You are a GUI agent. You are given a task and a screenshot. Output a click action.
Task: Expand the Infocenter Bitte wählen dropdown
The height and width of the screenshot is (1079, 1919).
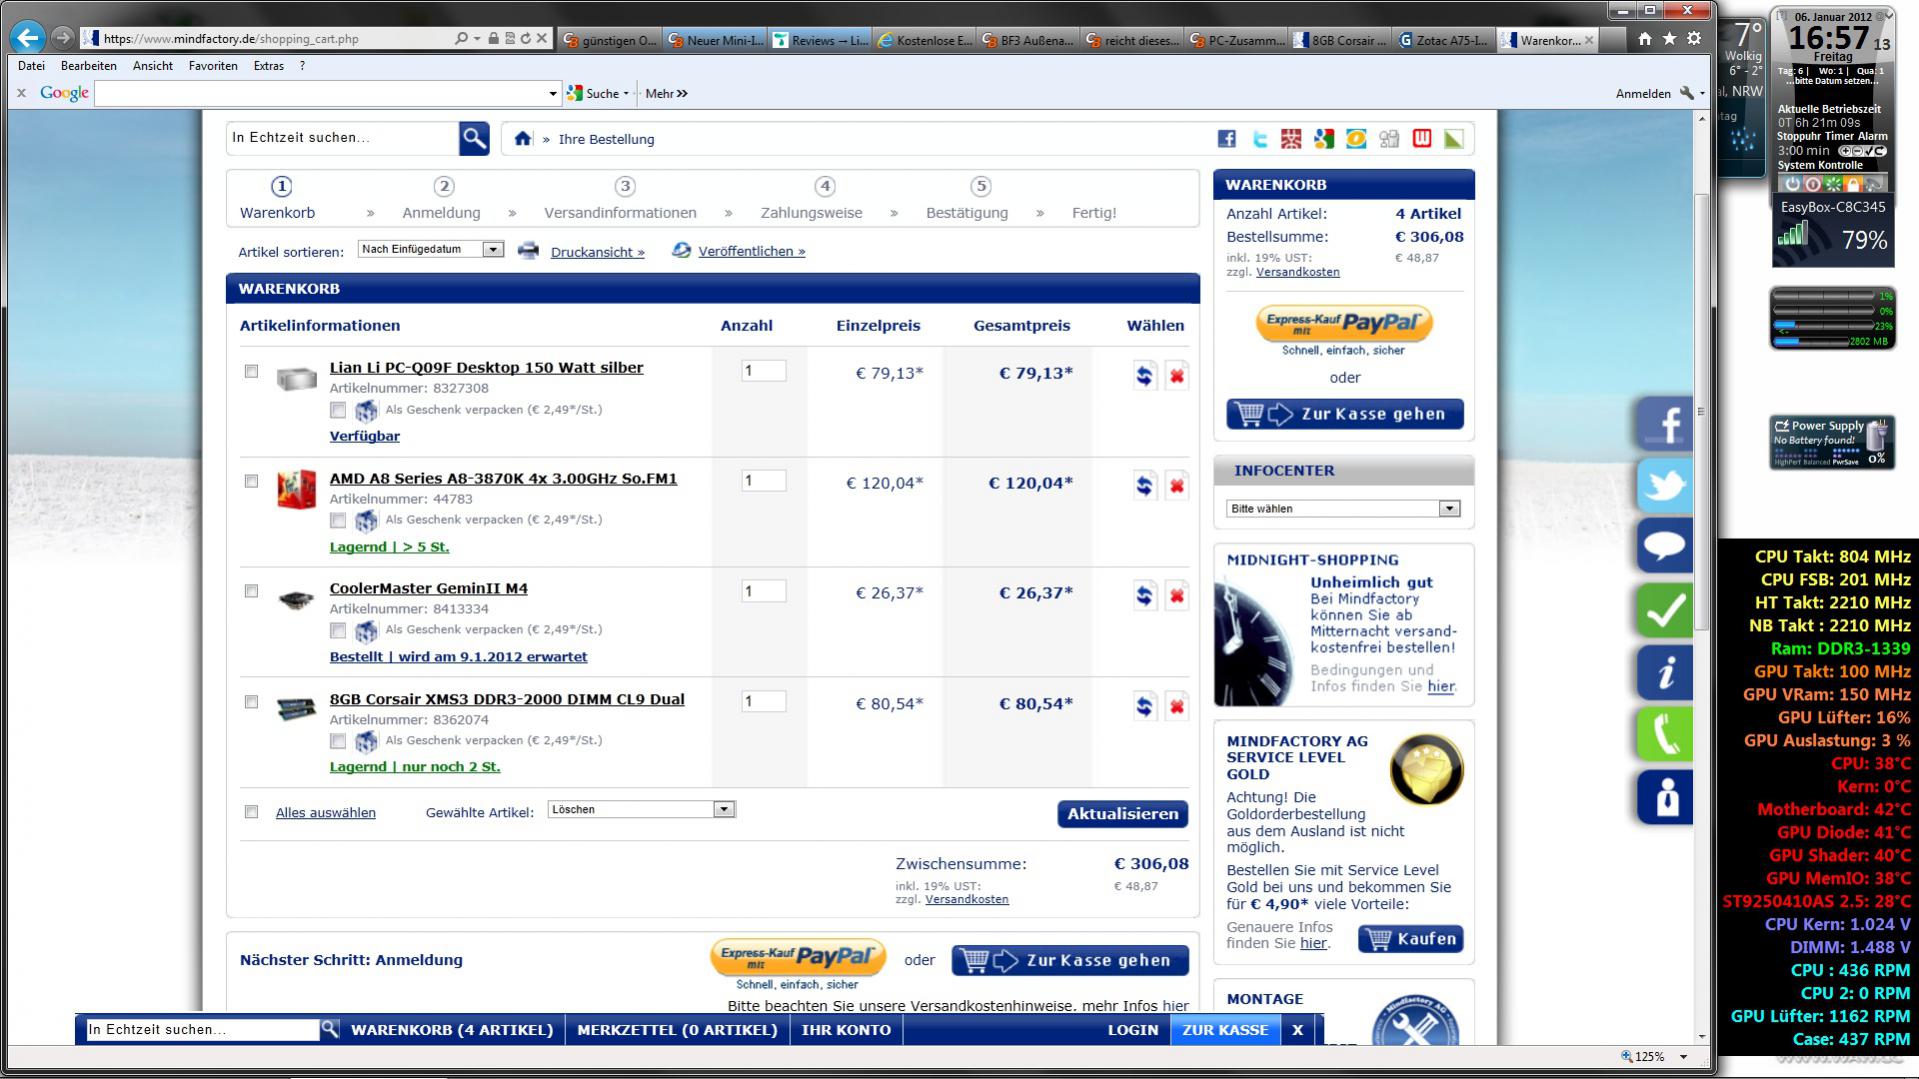(1343, 509)
